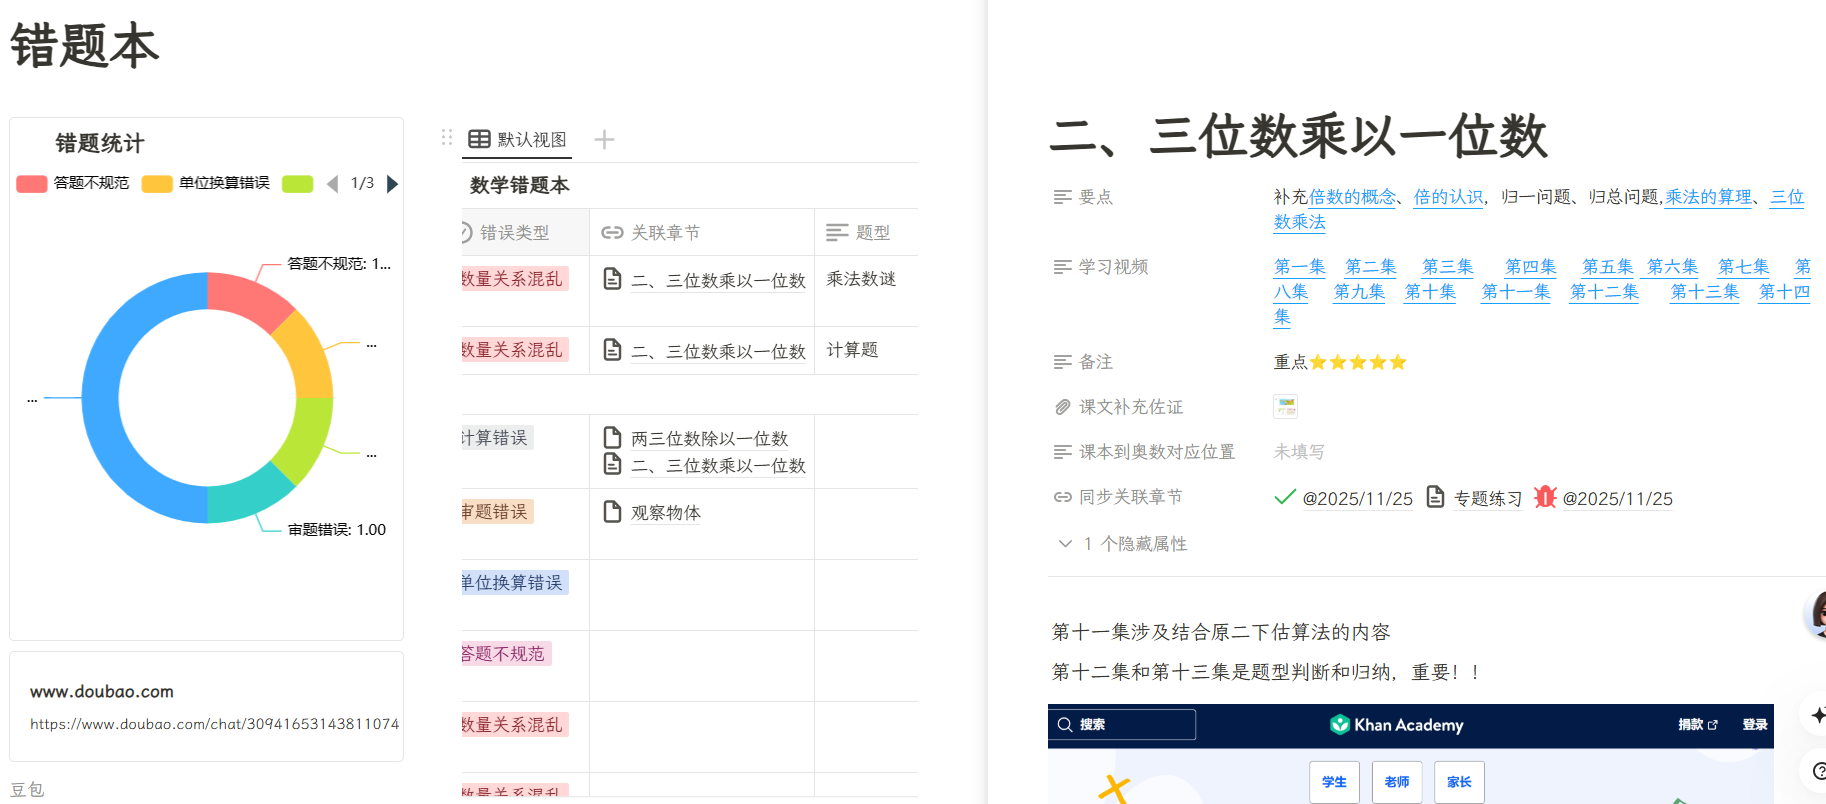Select the 学生 tab in Khan Academy

[x=1334, y=782]
